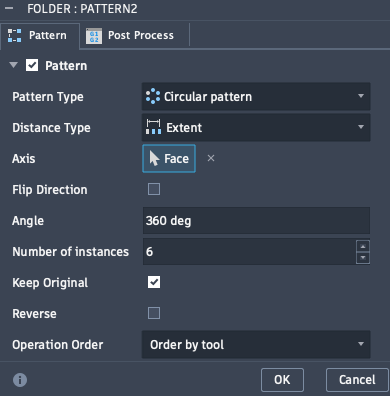Screen dimensions: 390x396
Task: Click the Number of instances field
Action: [249, 252]
